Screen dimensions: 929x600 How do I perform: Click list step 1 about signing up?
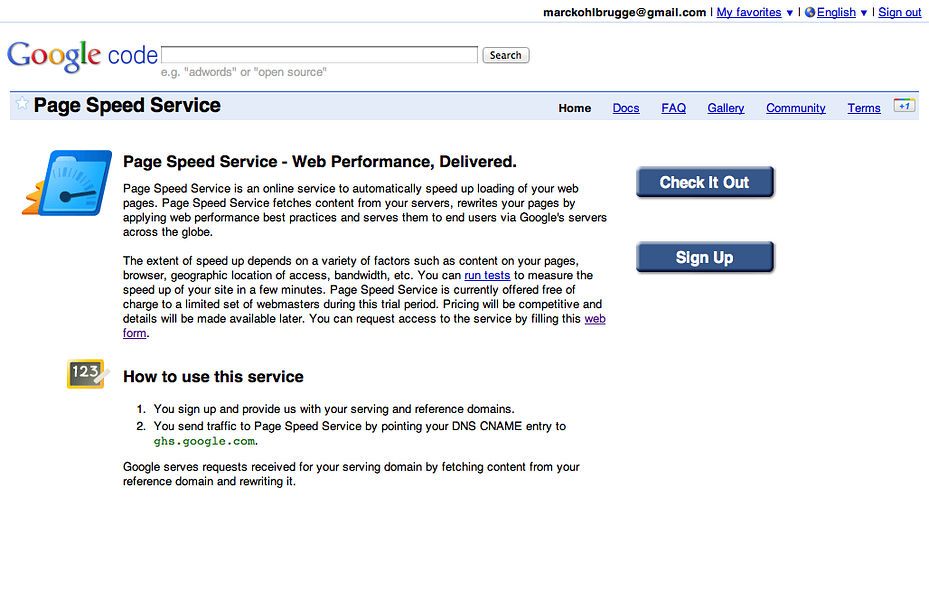click(x=334, y=409)
